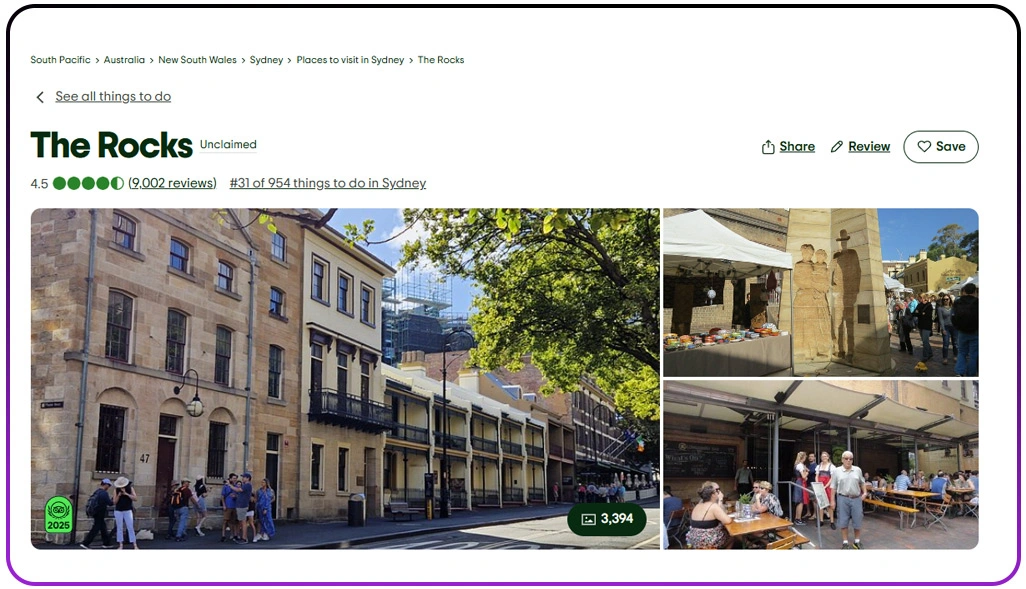Open the sandstone sculpture market photo
1026x589 pixels.
pyautogui.click(x=821, y=292)
